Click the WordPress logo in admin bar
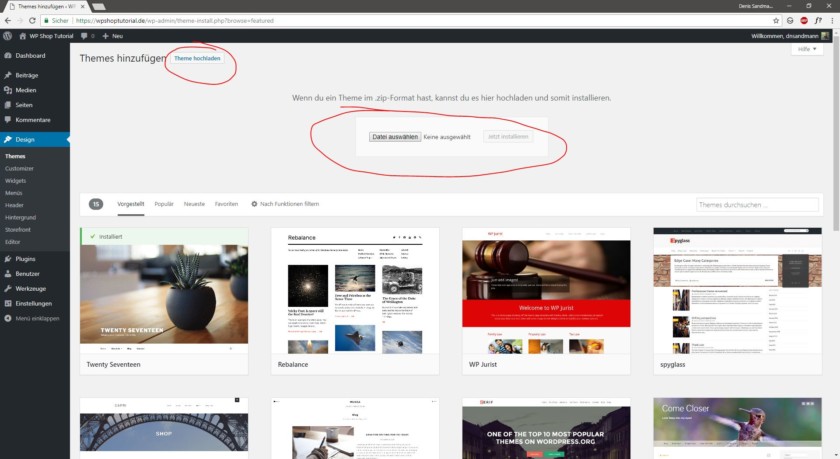Viewport: 840px width, 459px height. (x=8, y=36)
